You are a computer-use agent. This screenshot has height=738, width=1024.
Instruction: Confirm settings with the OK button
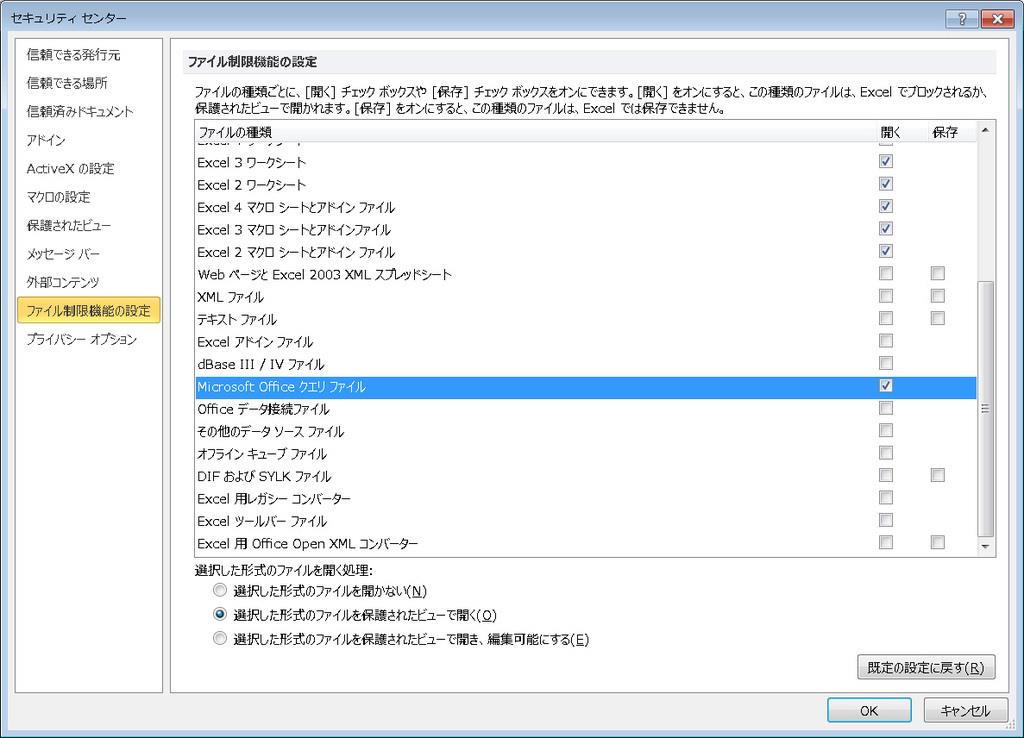click(x=869, y=710)
